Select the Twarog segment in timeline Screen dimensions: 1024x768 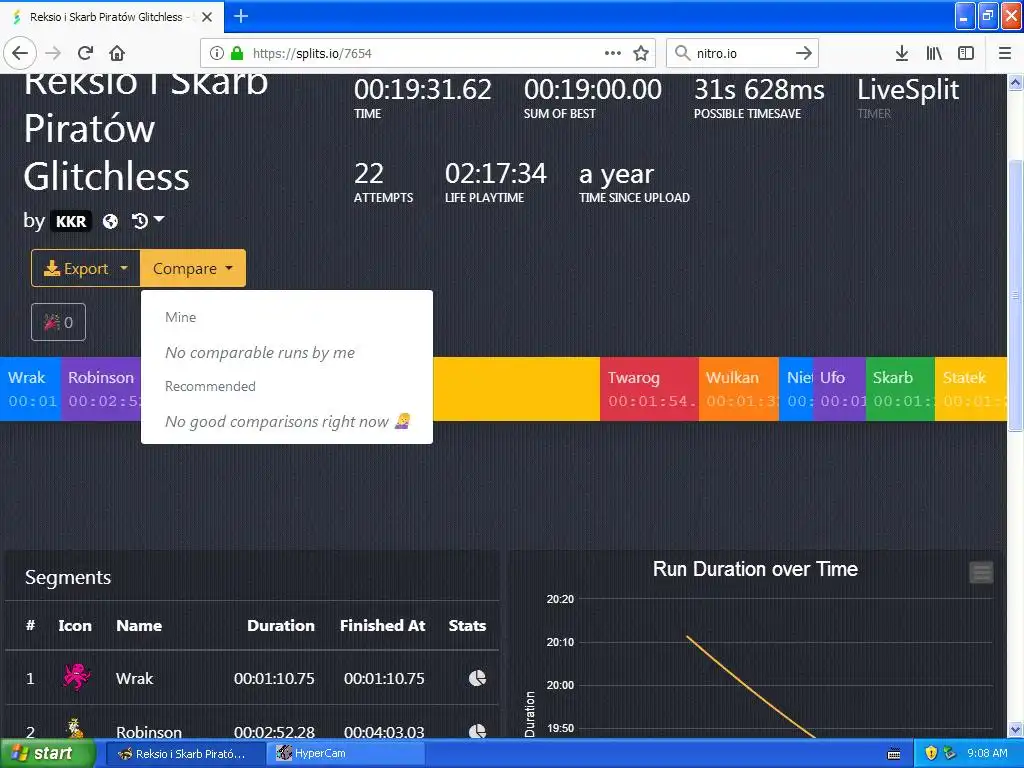click(x=649, y=389)
